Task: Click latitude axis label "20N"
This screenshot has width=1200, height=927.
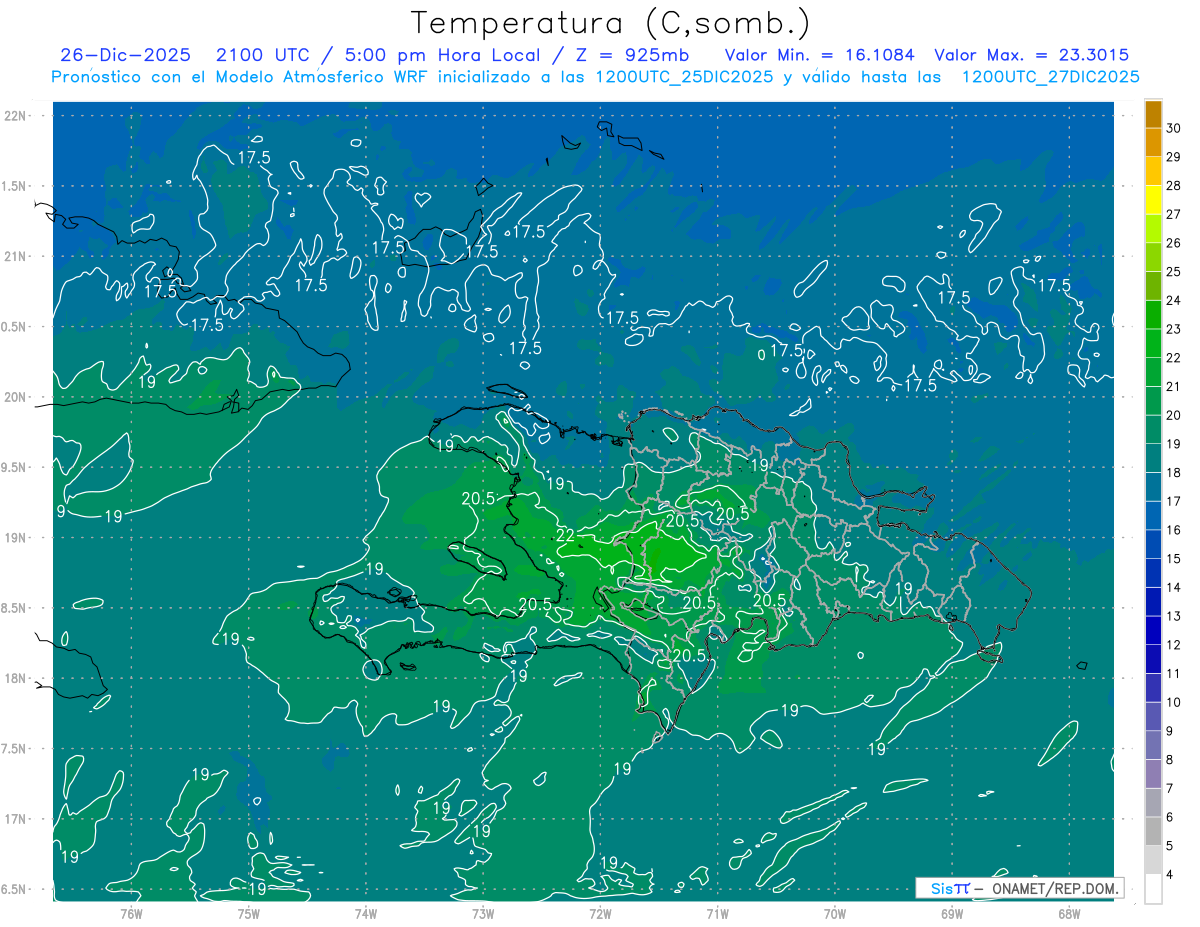Action: click(x=15, y=397)
